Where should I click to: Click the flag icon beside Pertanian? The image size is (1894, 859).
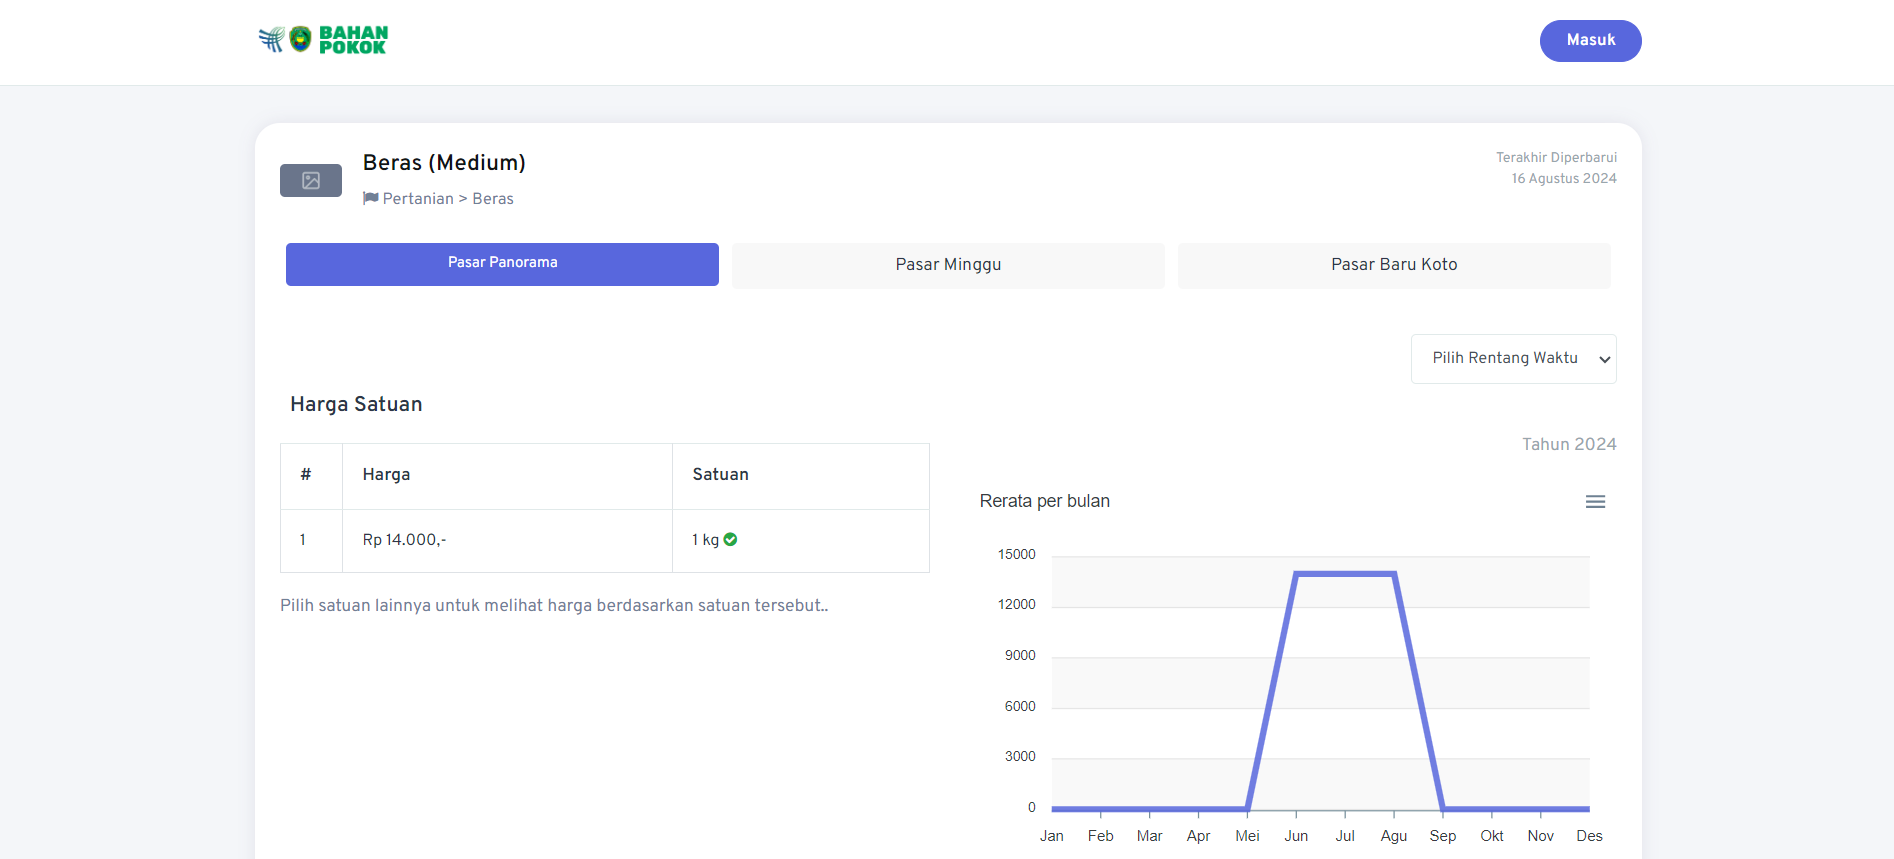tap(370, 198)
